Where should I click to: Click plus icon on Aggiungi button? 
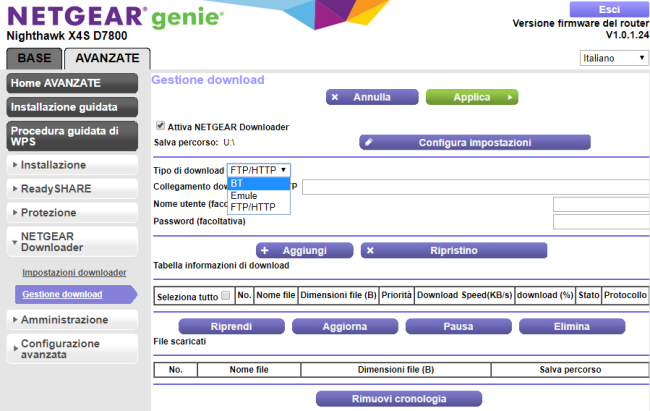(x=265, y=250)
